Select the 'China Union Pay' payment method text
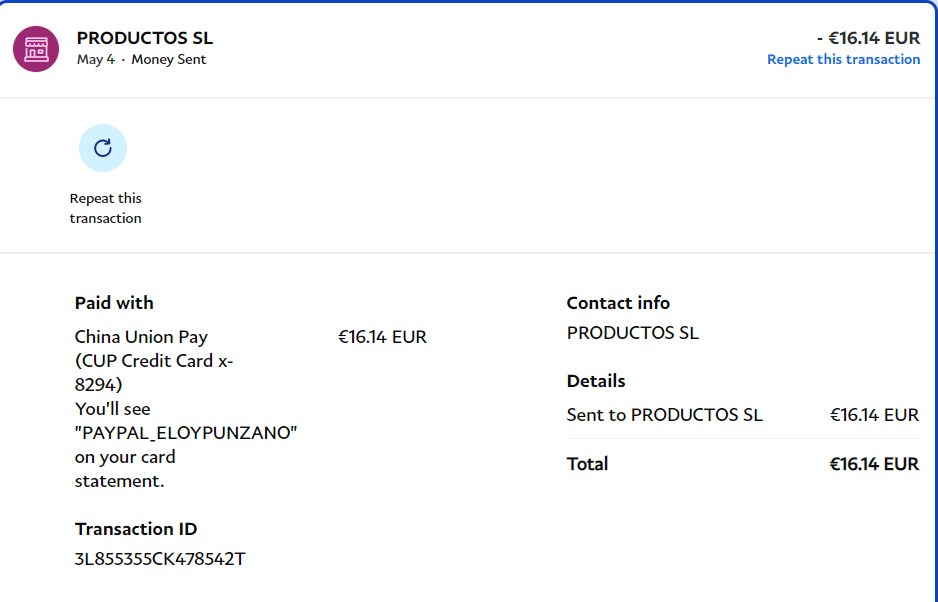 tap(141, 337)
